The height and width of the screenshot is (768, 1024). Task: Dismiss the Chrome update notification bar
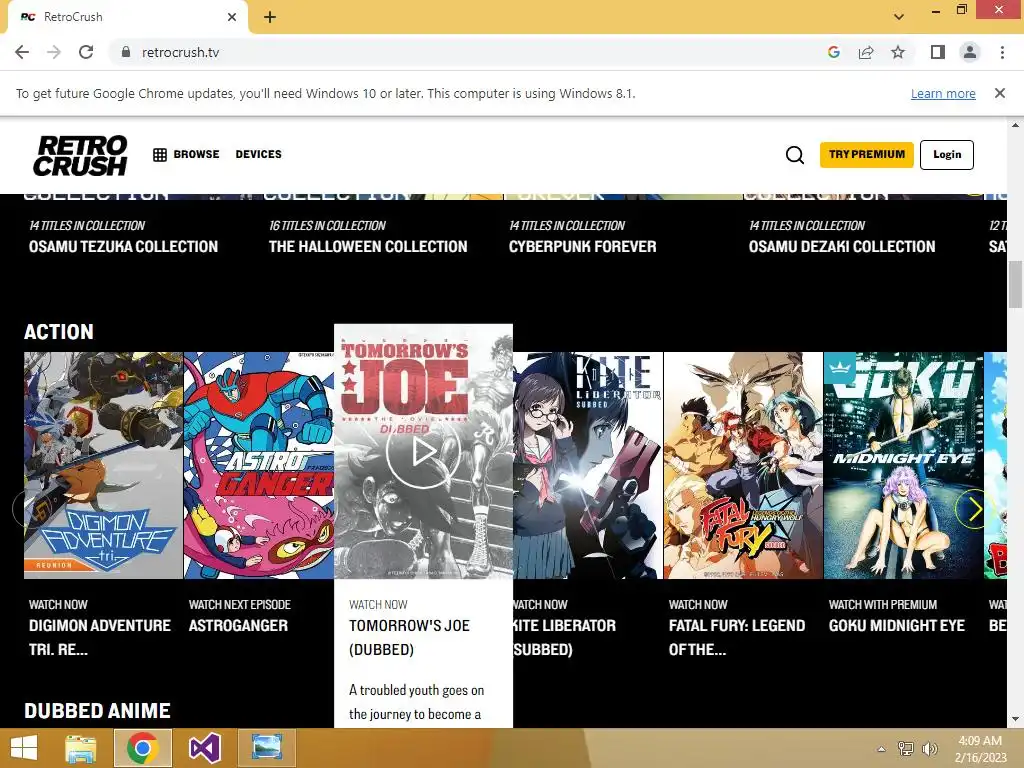coord(999,93)
